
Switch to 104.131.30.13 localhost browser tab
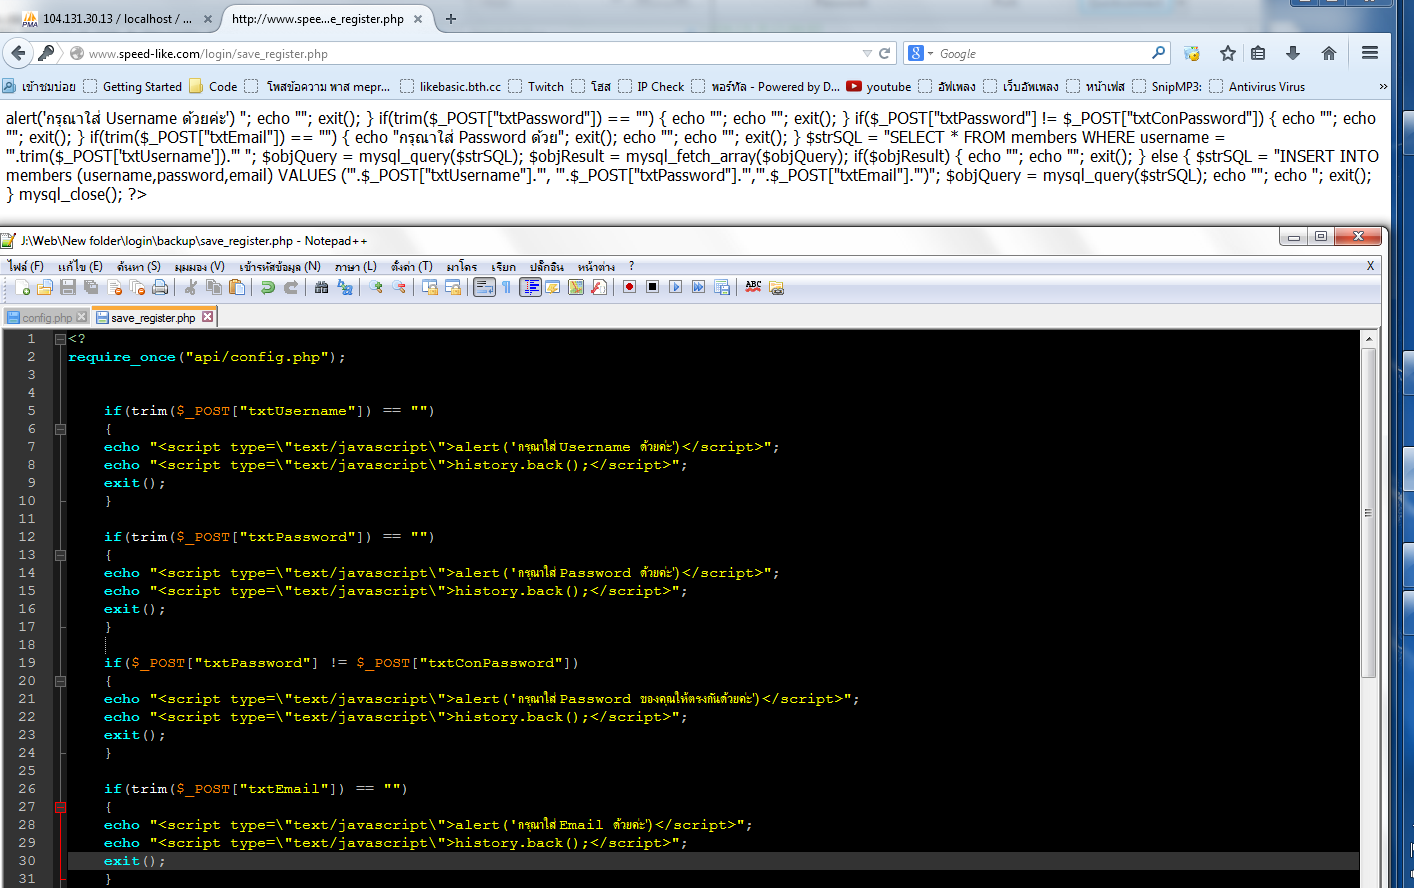(x=118, y=18)
